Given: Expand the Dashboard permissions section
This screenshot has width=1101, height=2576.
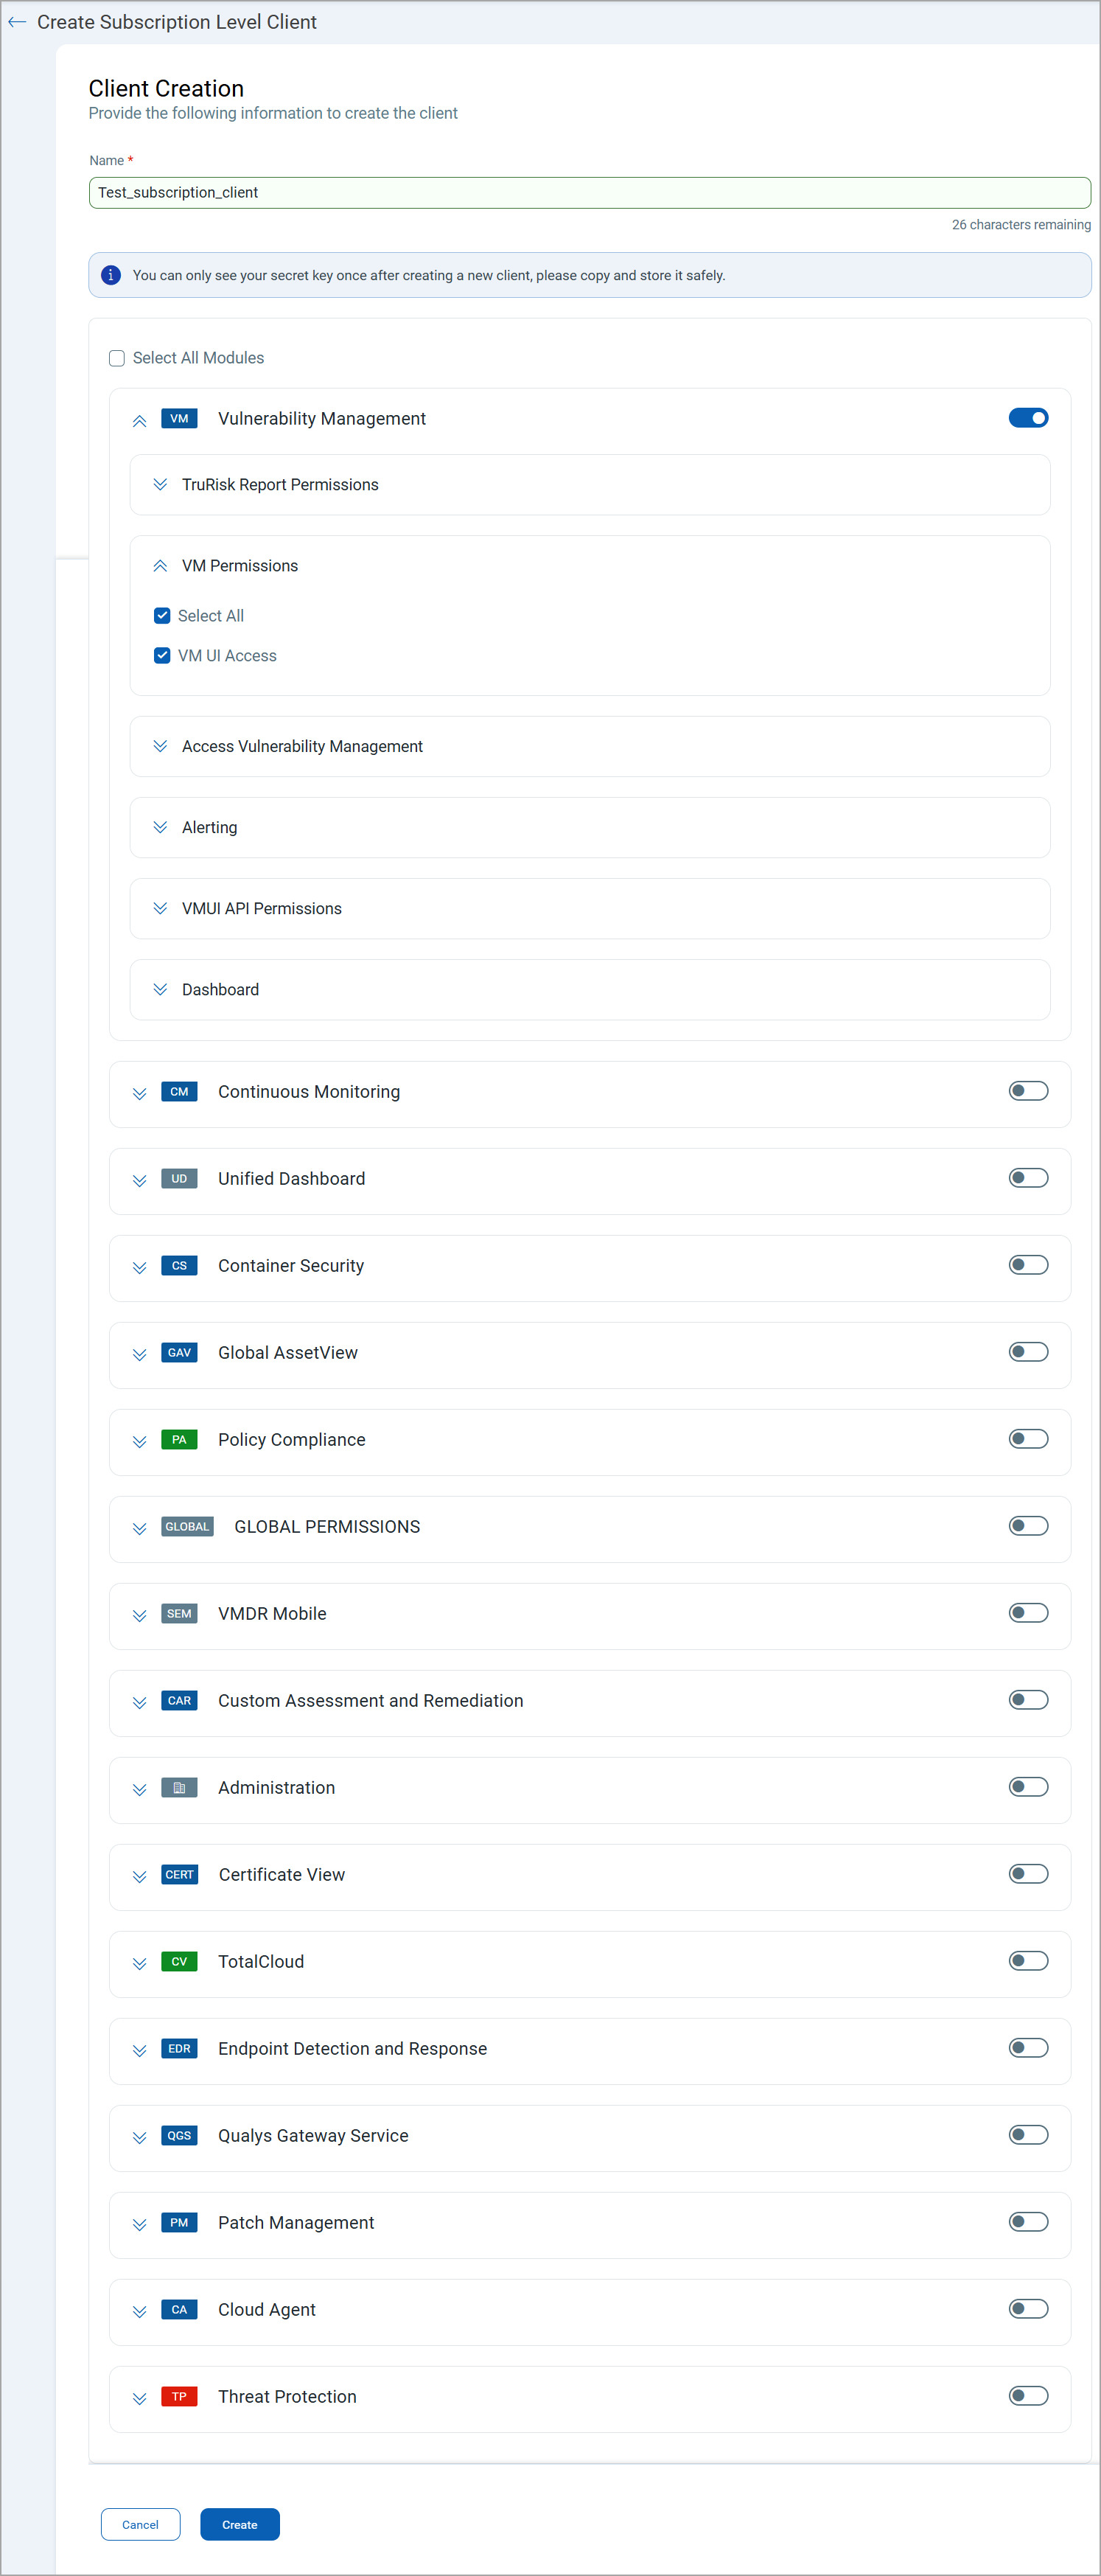Looking at the screenshot, I should coord(160,989).
